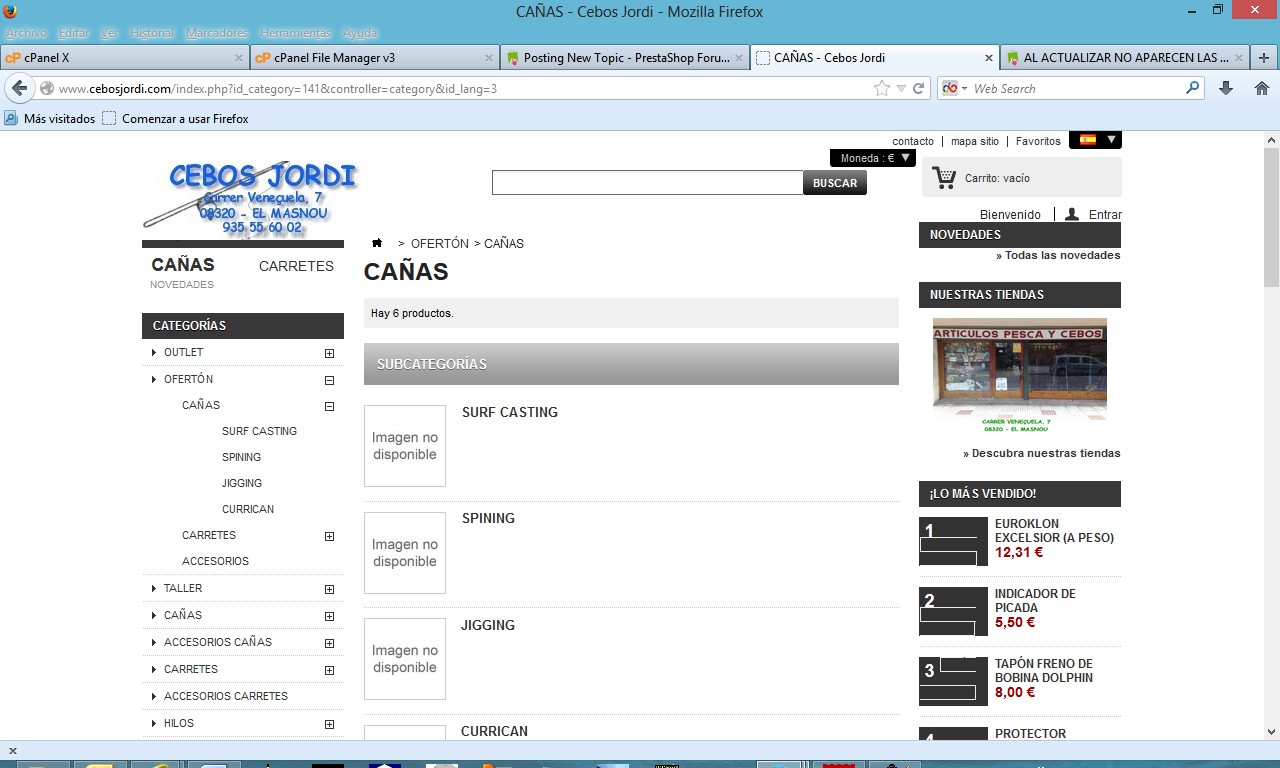Screen dimensions: 1280x768
Task: Open the shopping cart icon
Action: (x=943, y=178)
